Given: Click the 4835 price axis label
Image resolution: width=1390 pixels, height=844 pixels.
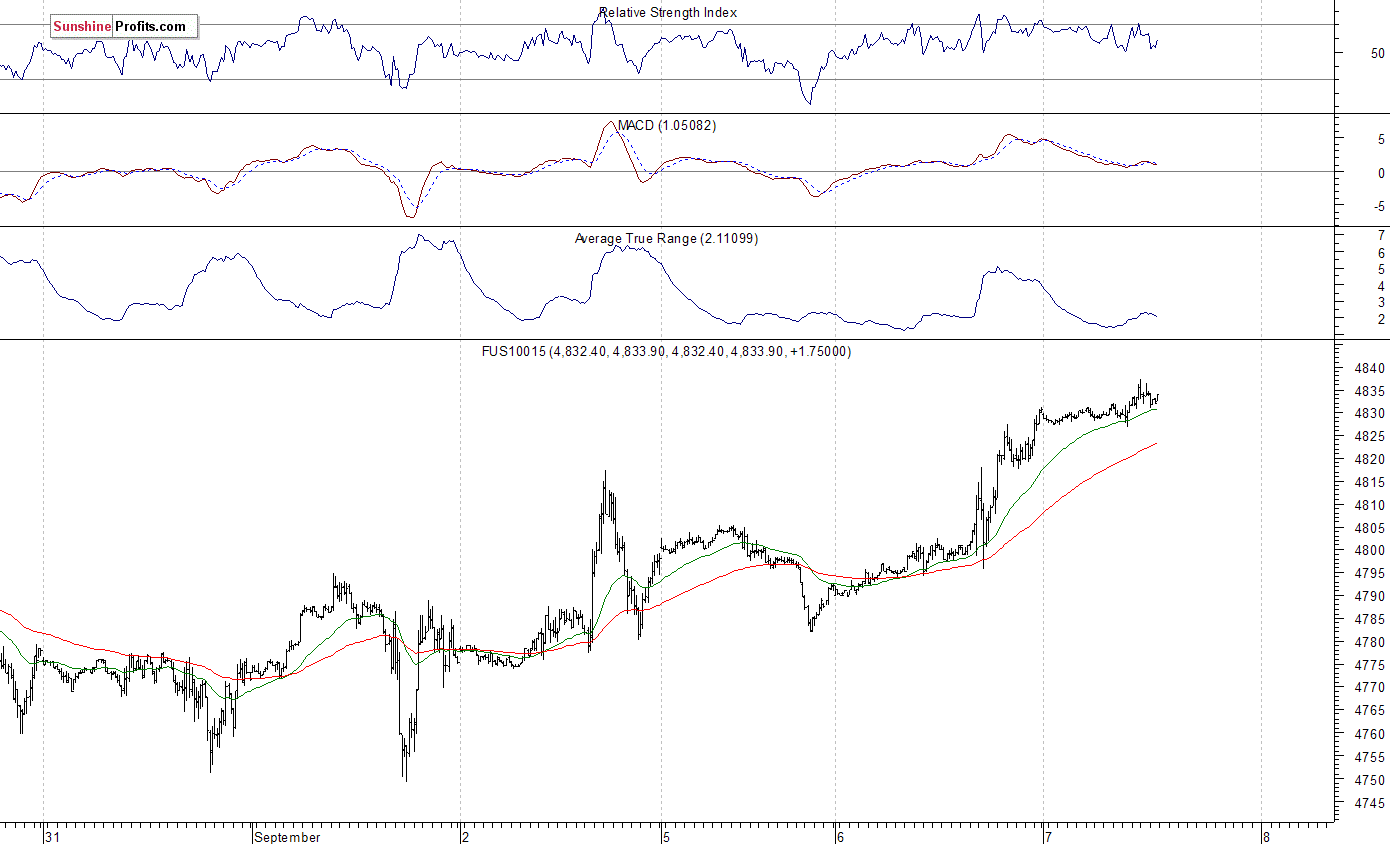Looking at the screenshot, I should click(1369, 391).
